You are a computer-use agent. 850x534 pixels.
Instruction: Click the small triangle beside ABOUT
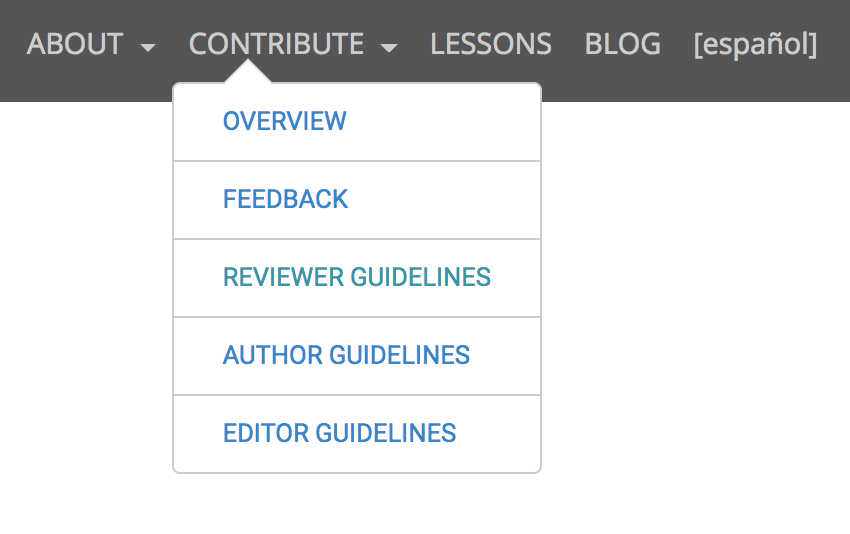pos(148,47)
